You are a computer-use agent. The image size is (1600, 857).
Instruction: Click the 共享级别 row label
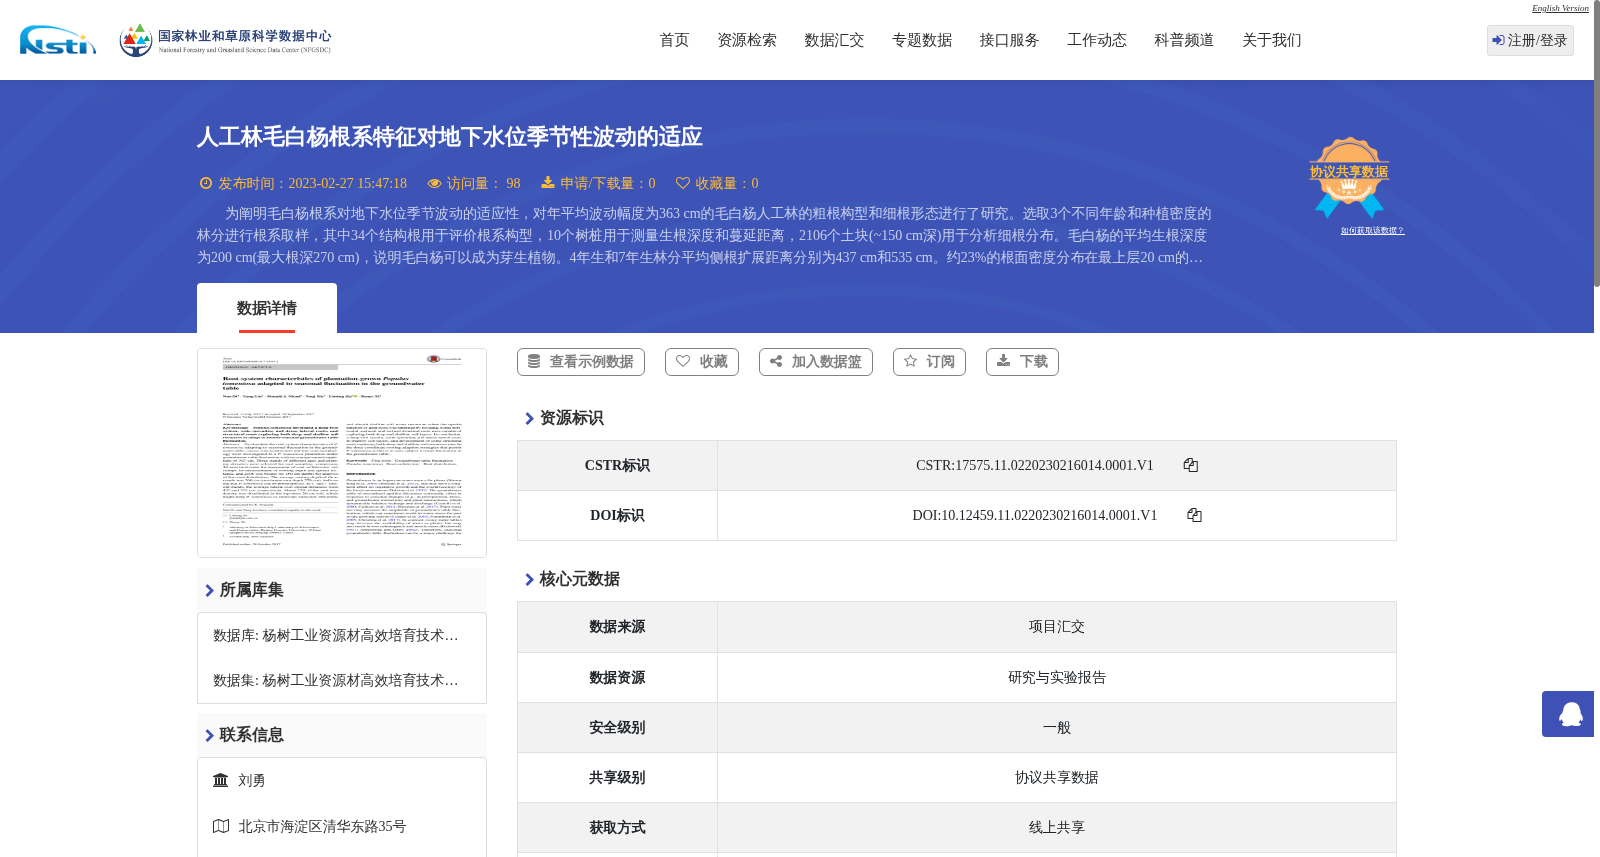click(x=617, y=778)
